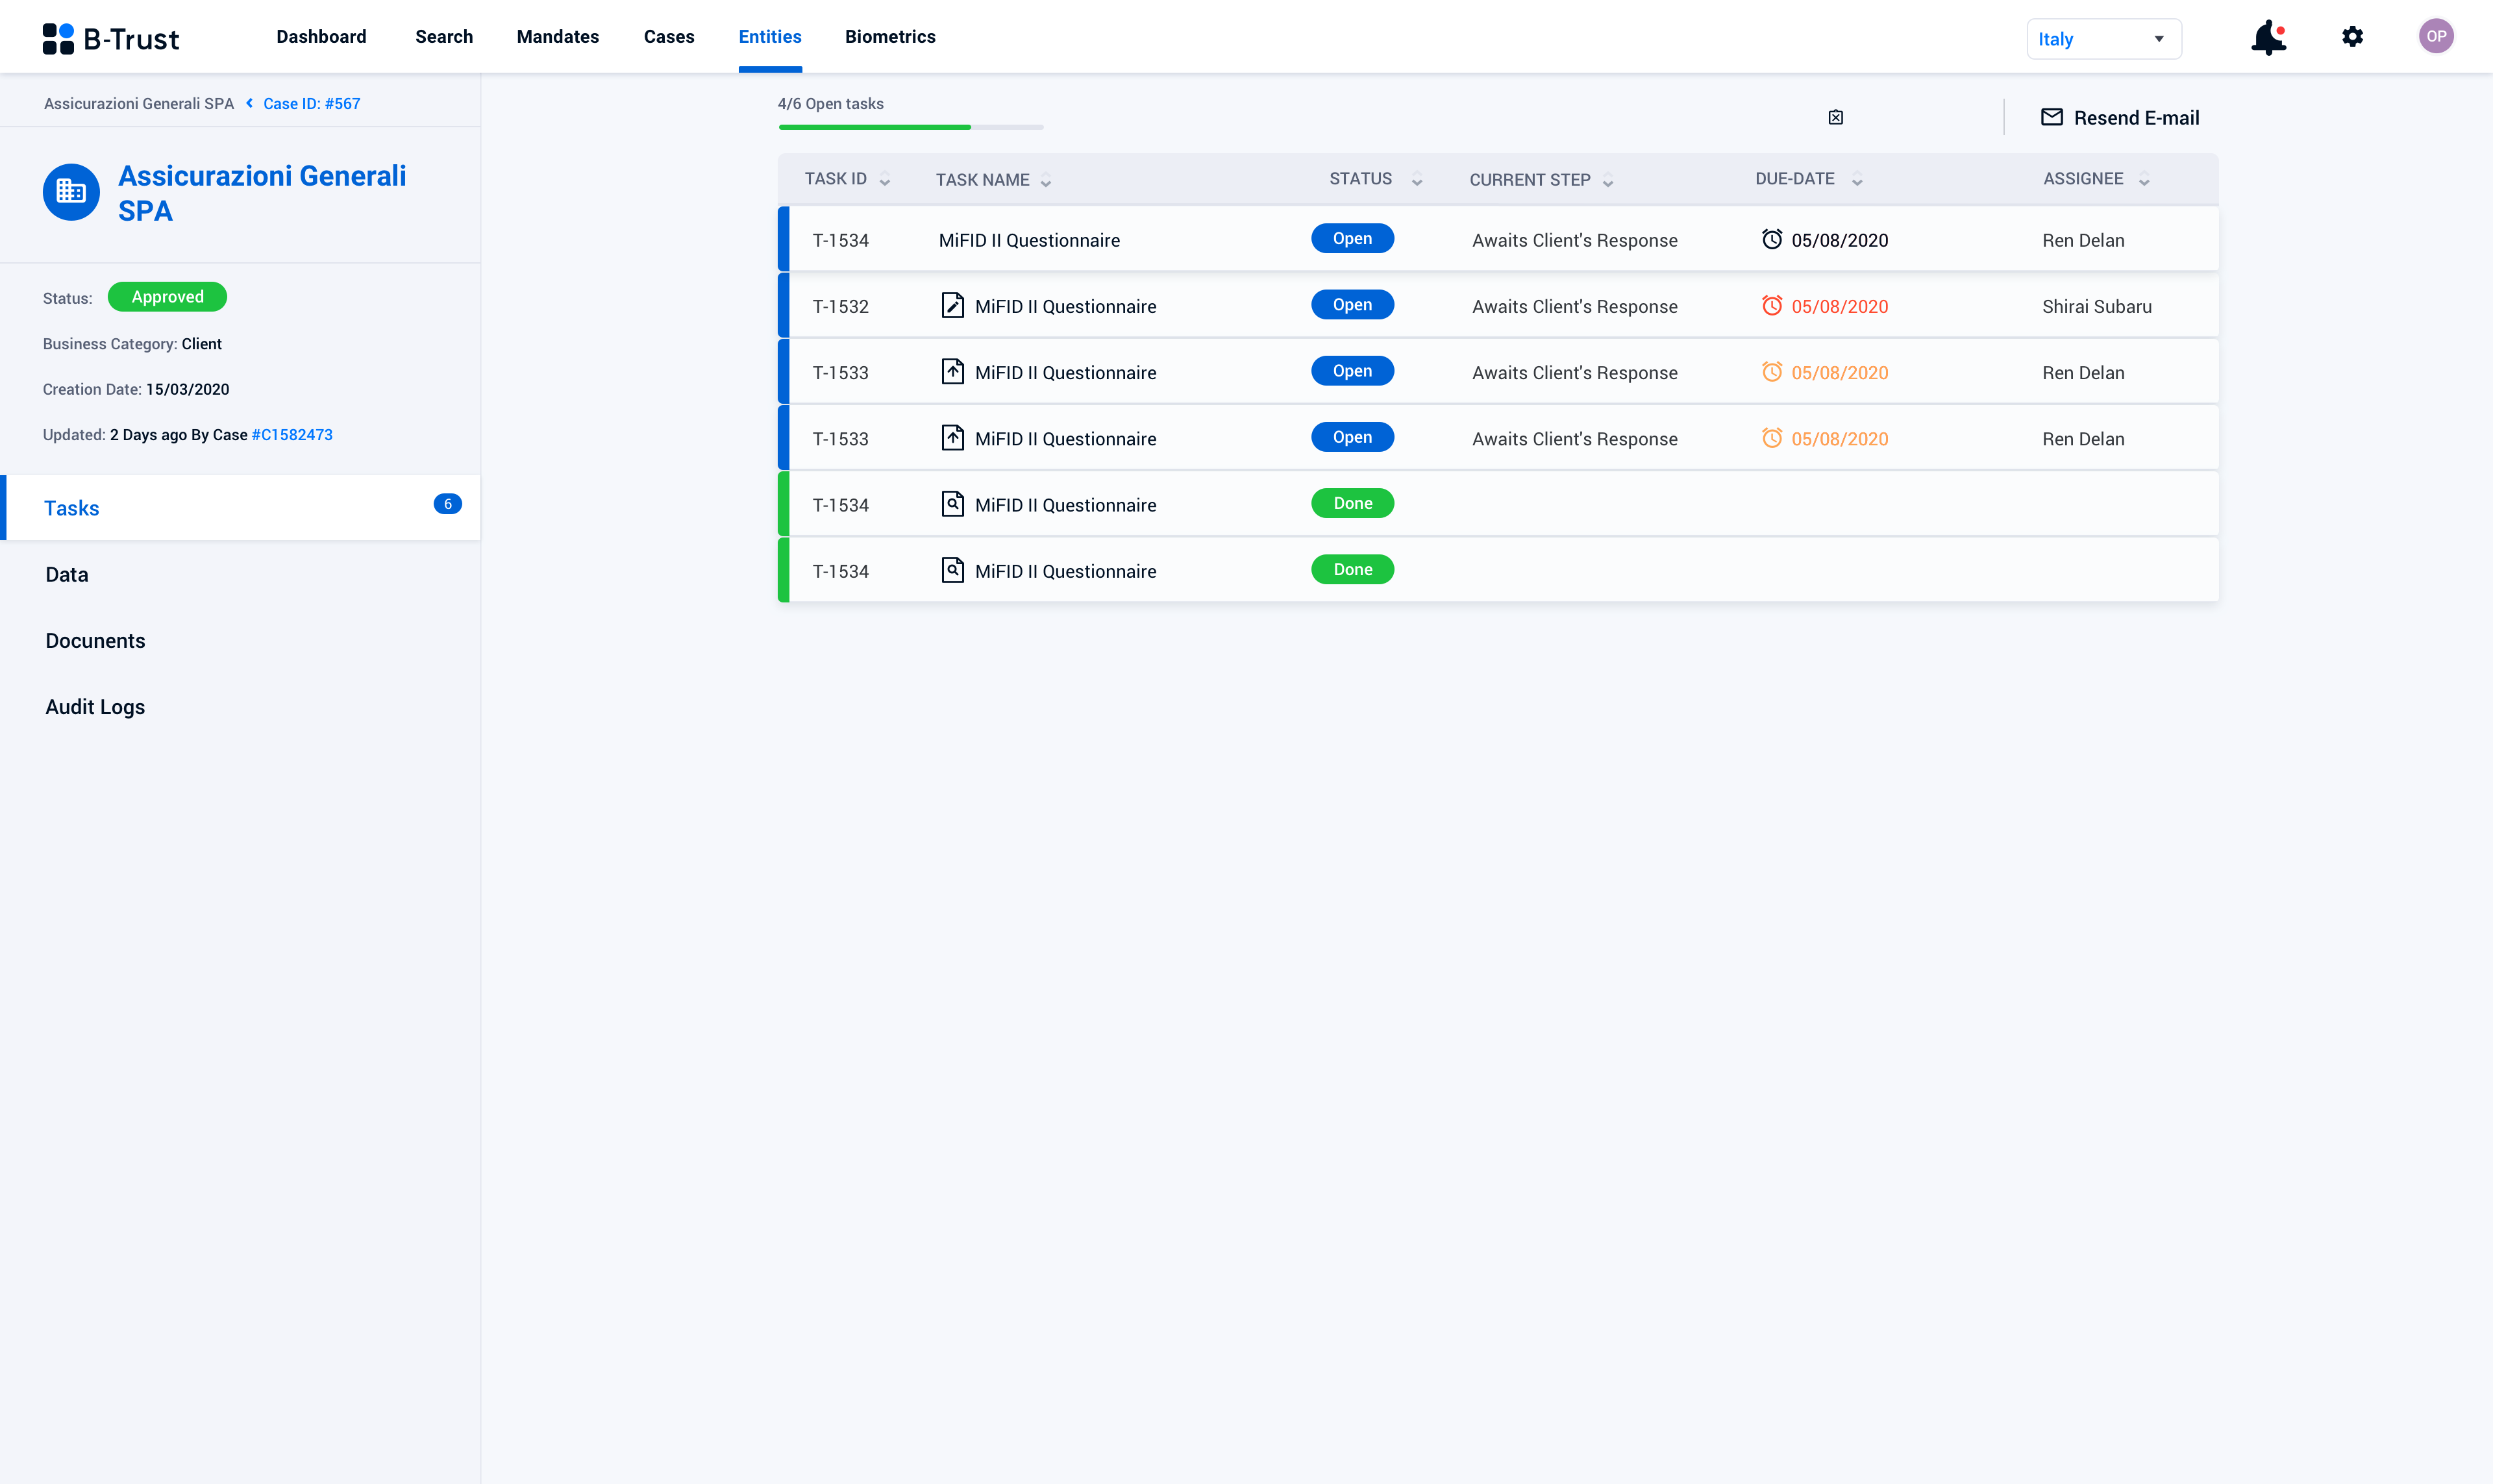Open the Search tab
Image resolution: width=2493 pixels, height=1484 pixels.
point(444,37)
